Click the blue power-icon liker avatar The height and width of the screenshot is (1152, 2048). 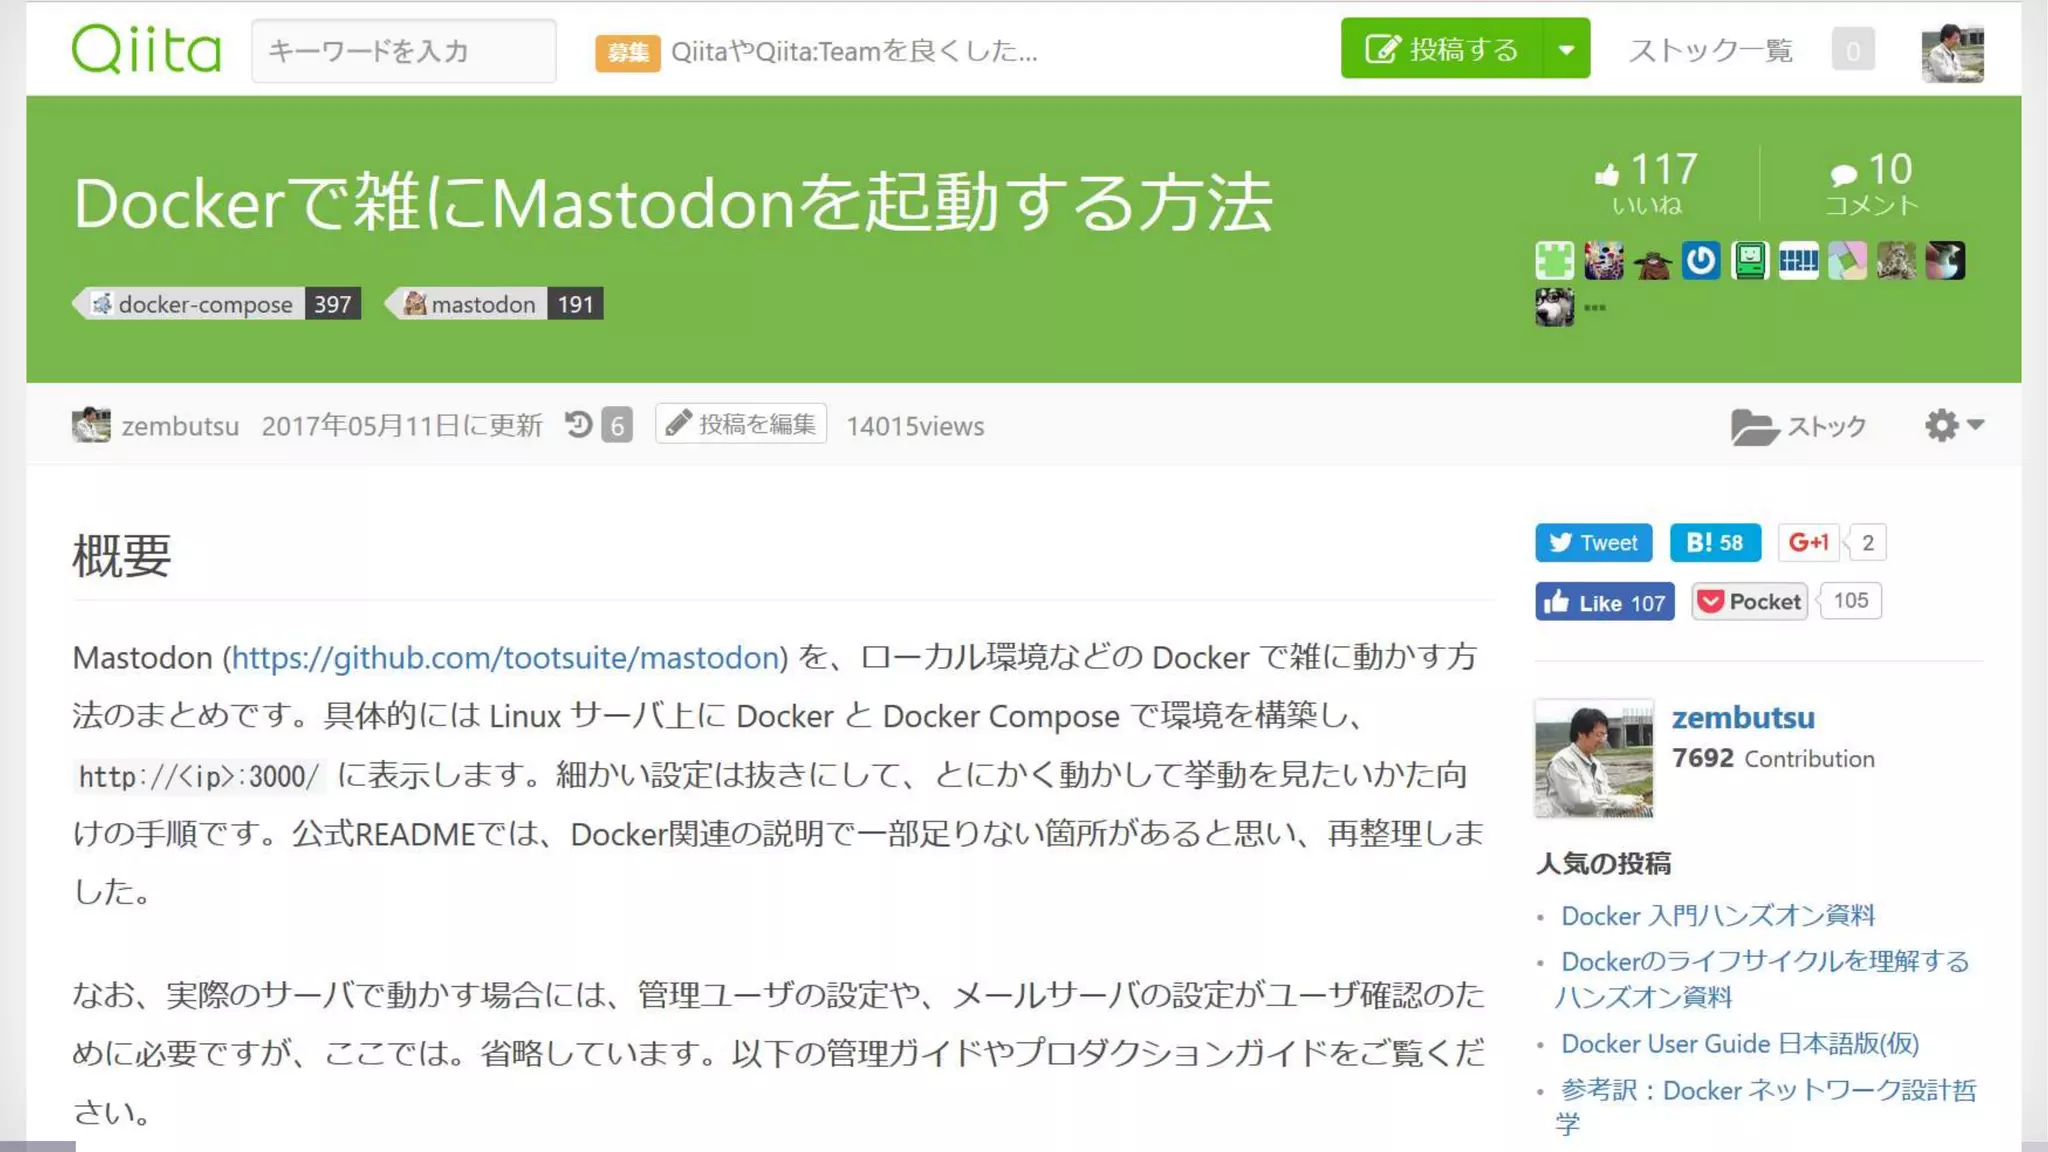pyautogui.click(x=1700, y=261)
